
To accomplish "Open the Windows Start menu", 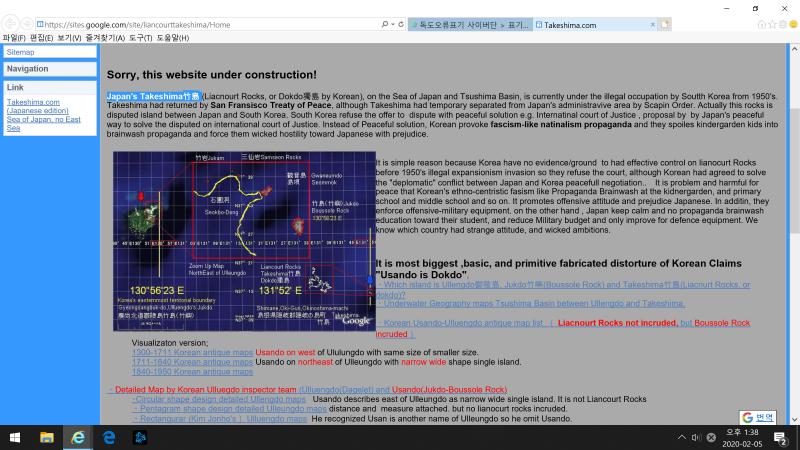I will point(15,437).
